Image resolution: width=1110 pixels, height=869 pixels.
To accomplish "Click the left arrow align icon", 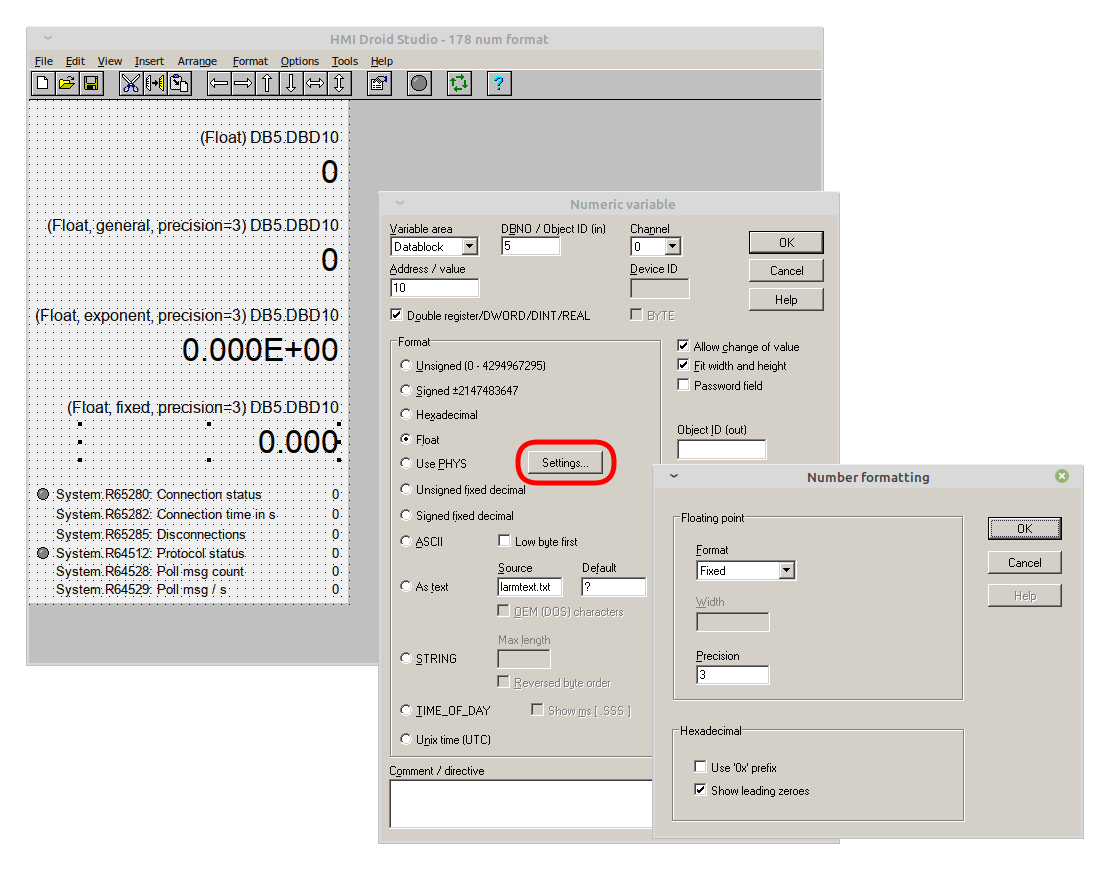I will [x=219, y=84].
